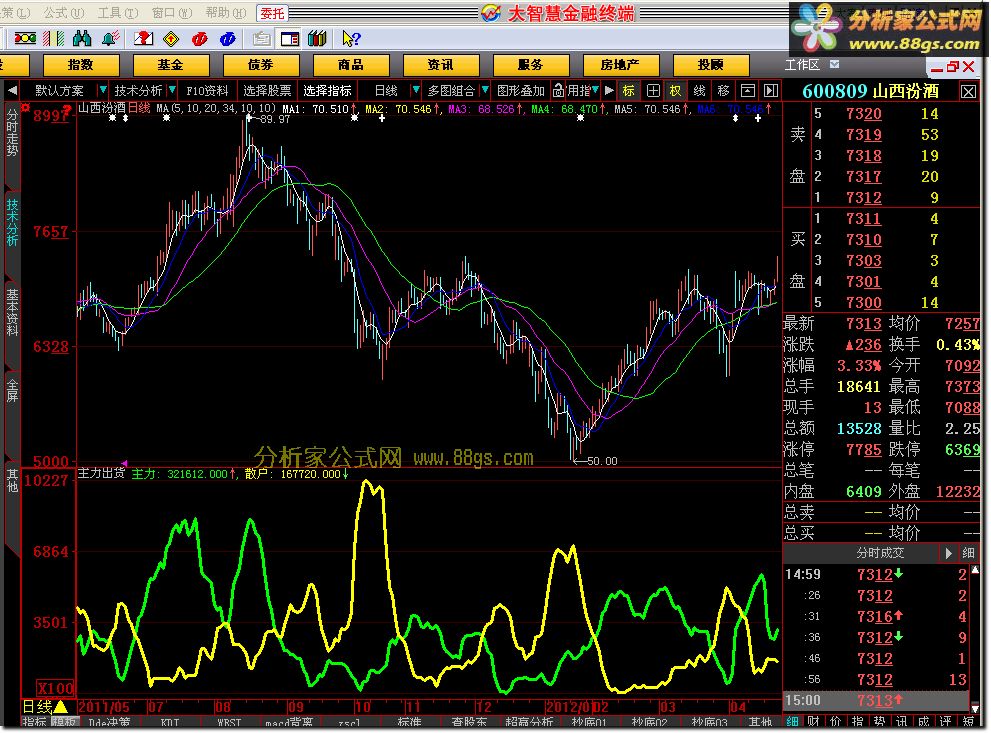Screen dimensions: 991x733
Task: Toggle the 线 line drawing button
Action: point(700,91)
